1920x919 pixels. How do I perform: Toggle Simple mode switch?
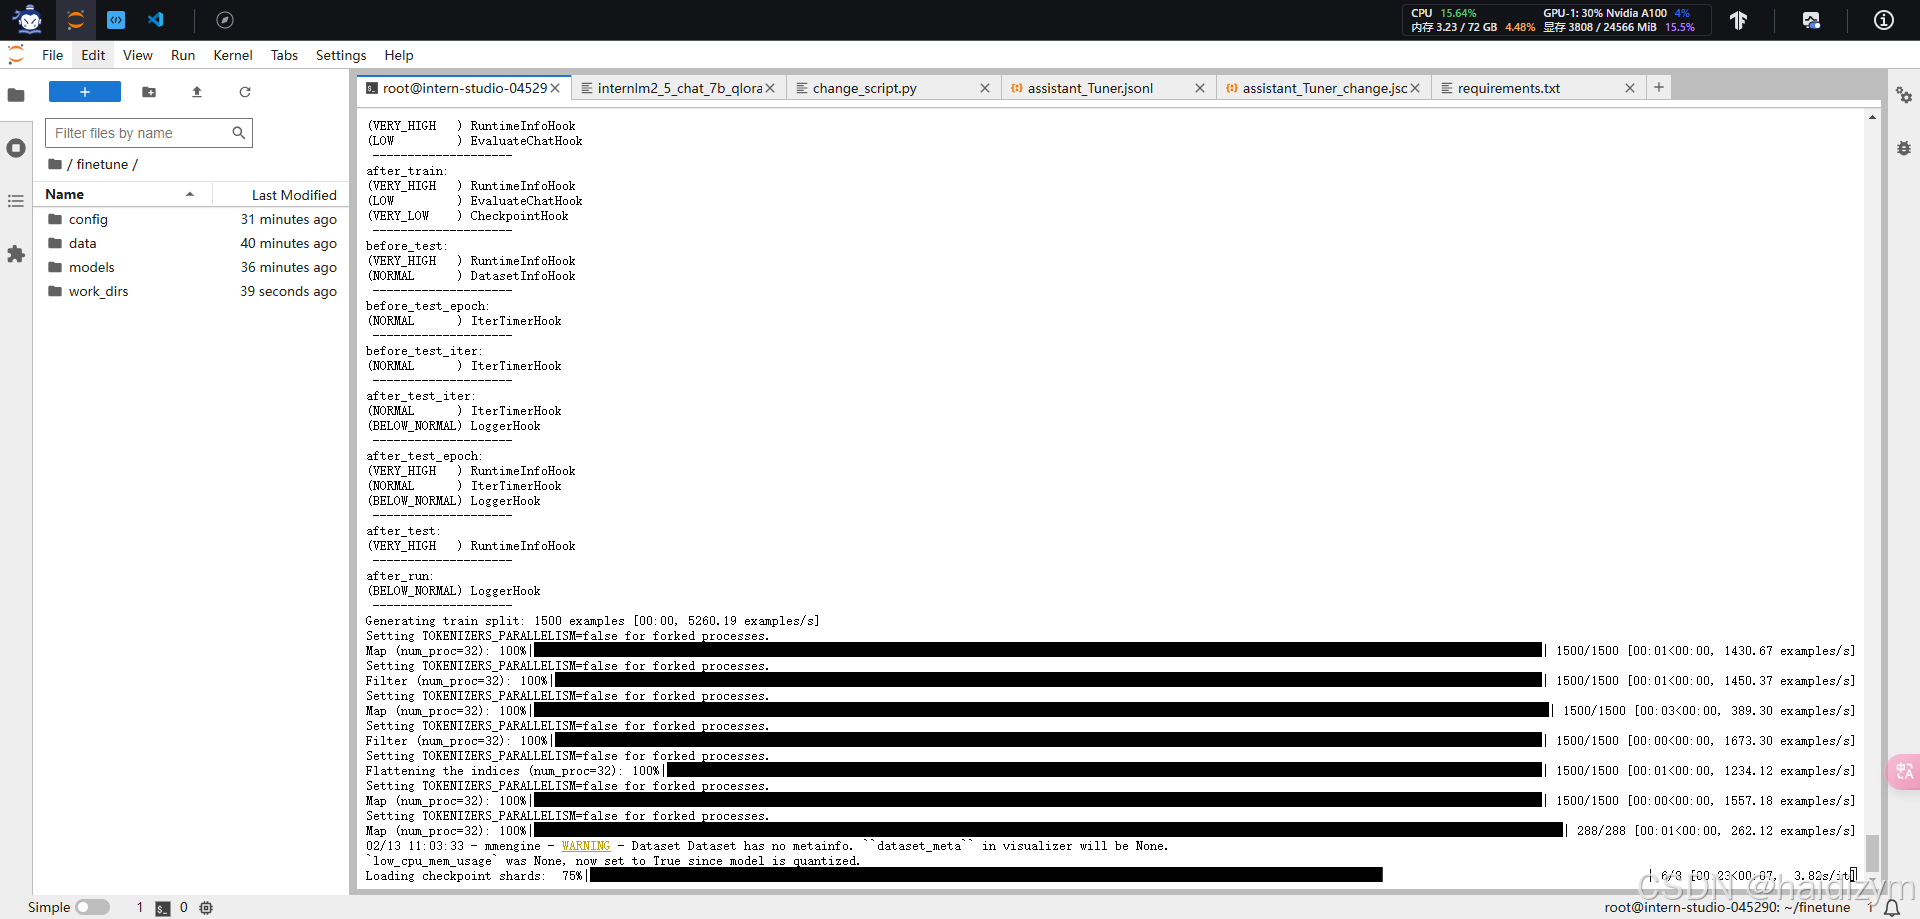[x=92, y=907]
